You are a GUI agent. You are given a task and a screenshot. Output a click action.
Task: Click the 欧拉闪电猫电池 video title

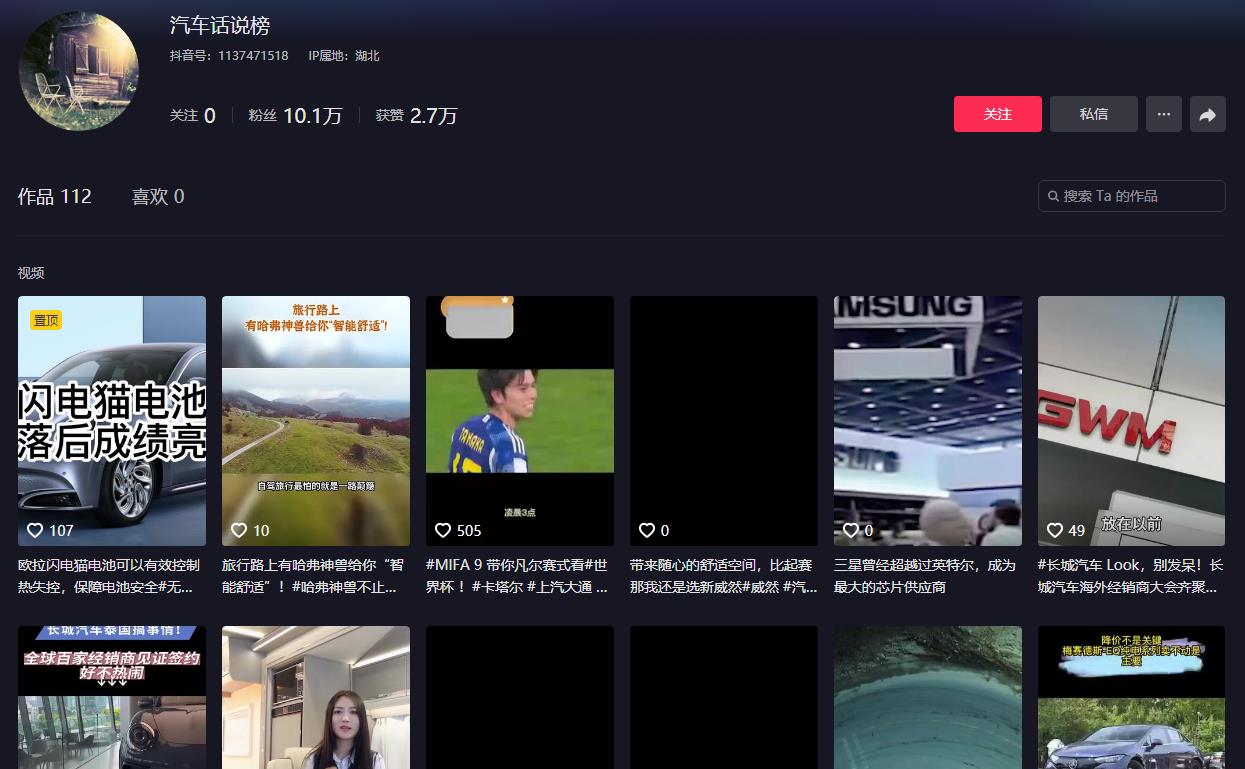[x=109, y=576]
